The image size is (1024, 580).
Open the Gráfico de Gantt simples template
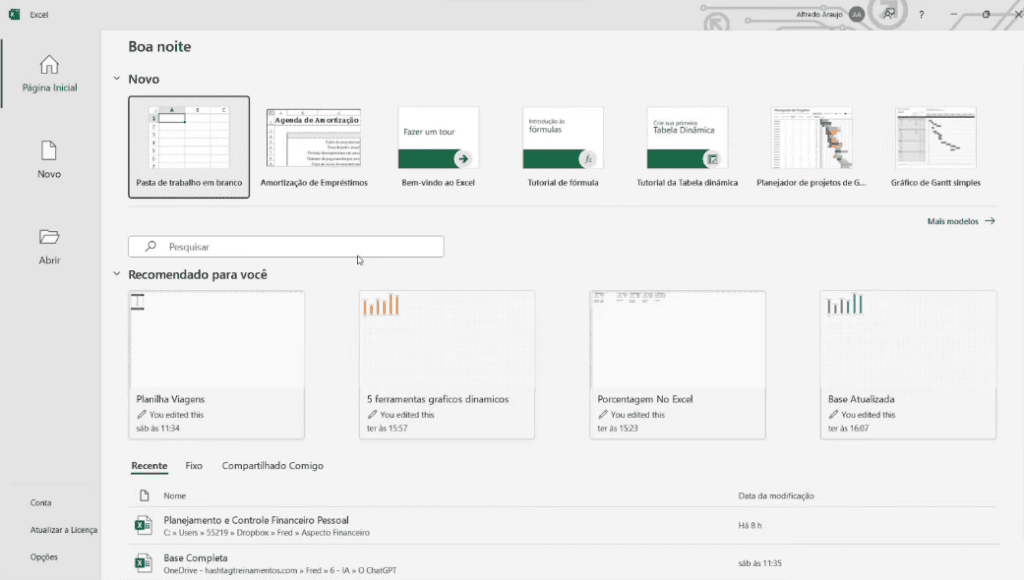(935, 146)
